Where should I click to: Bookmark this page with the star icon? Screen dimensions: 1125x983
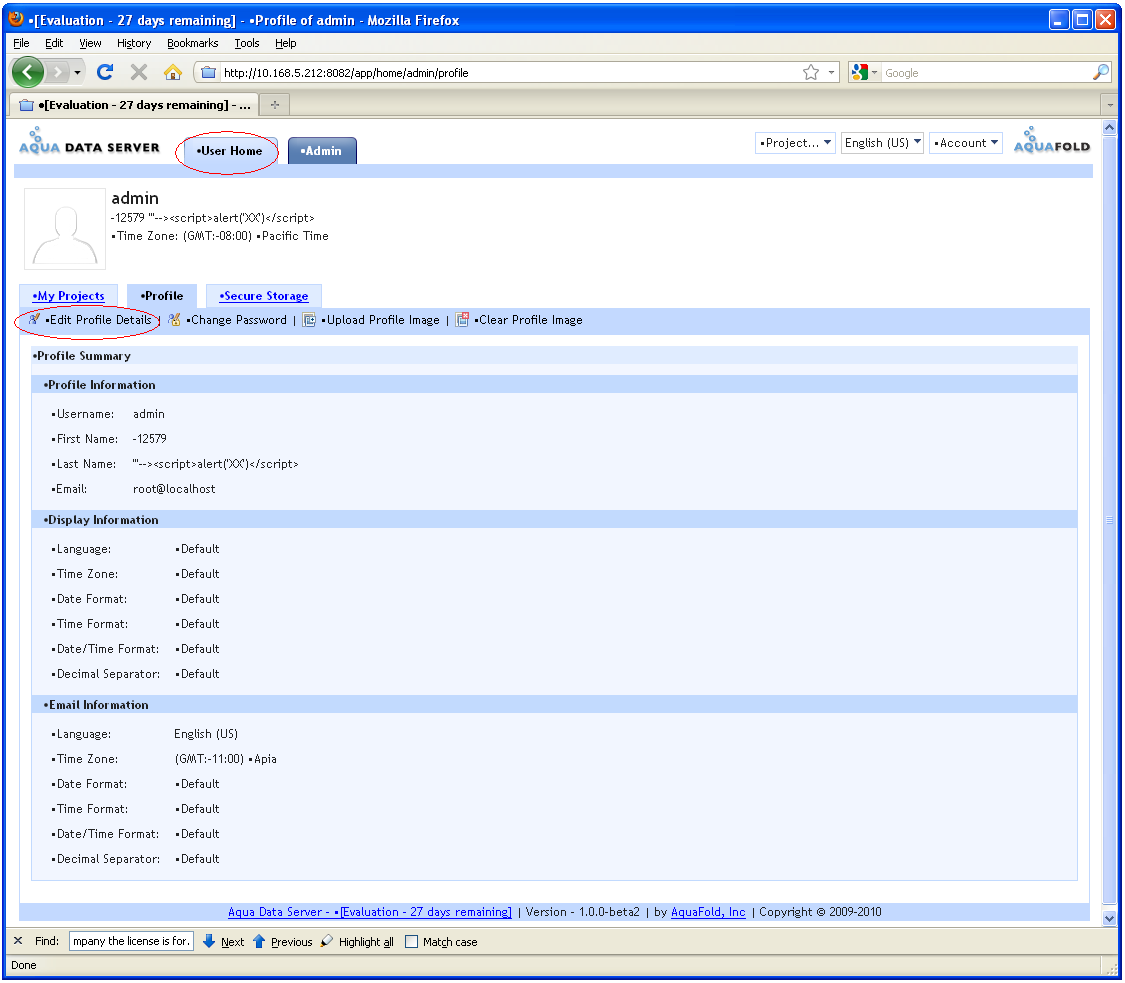point(811,72)
